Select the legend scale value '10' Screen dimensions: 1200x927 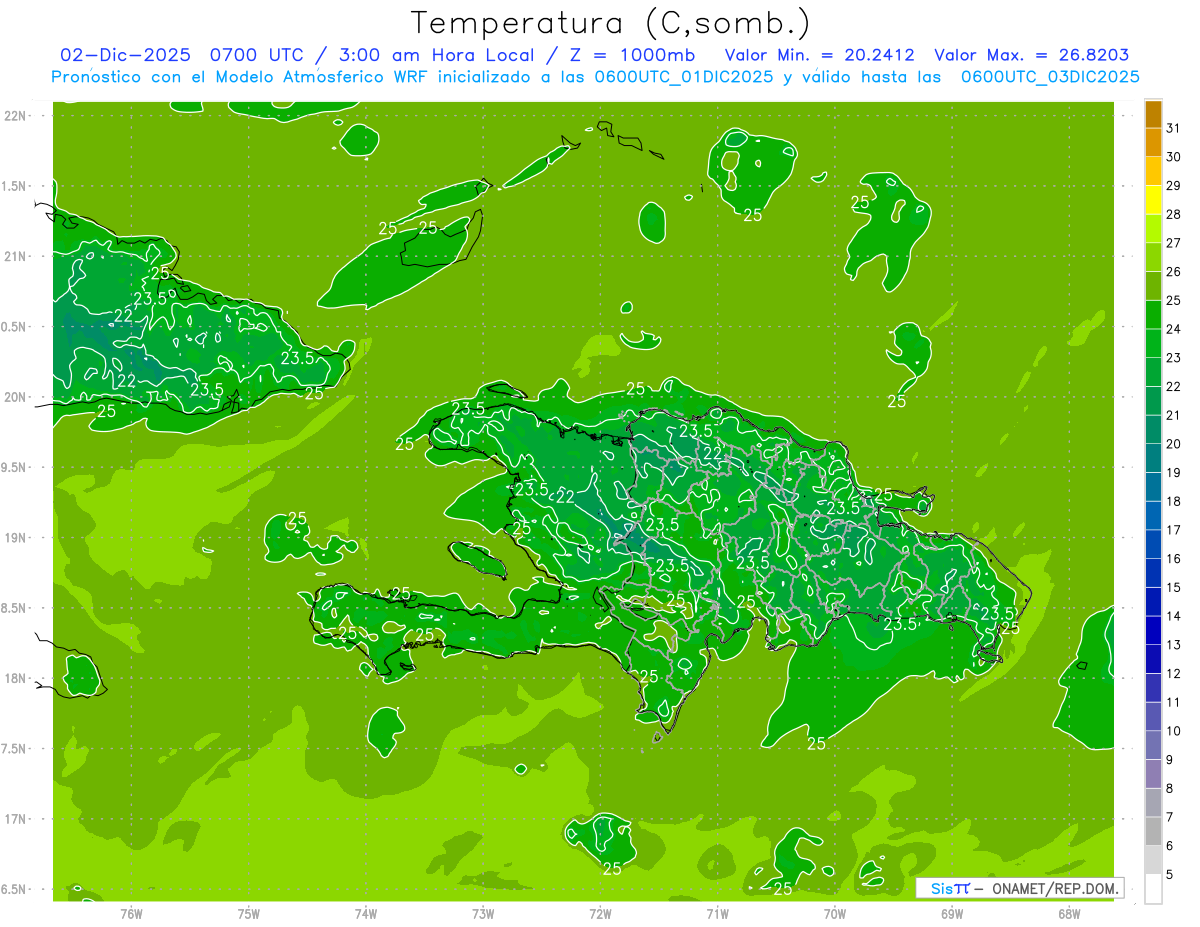1174,731
